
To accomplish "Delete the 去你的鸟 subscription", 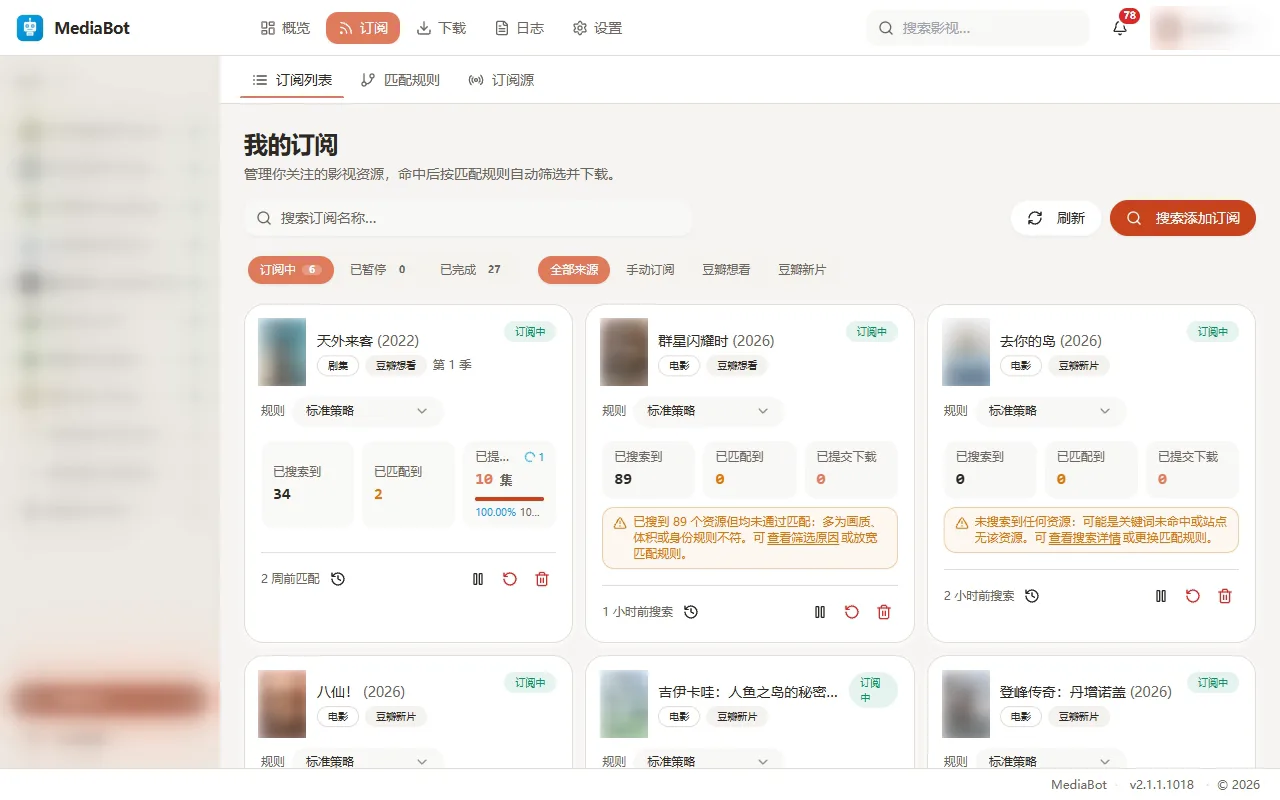I will coord(1225,596).
